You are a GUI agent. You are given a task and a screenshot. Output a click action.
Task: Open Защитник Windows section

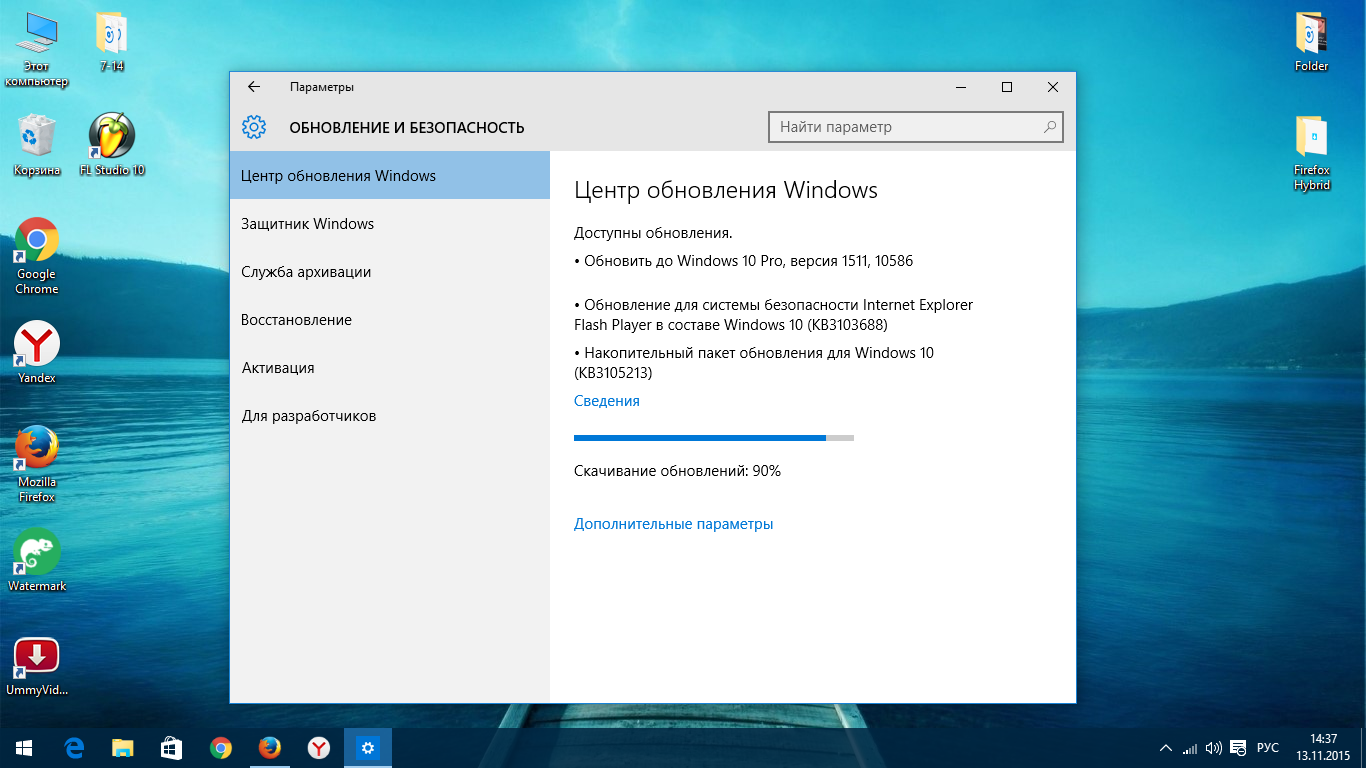(390, 223)
